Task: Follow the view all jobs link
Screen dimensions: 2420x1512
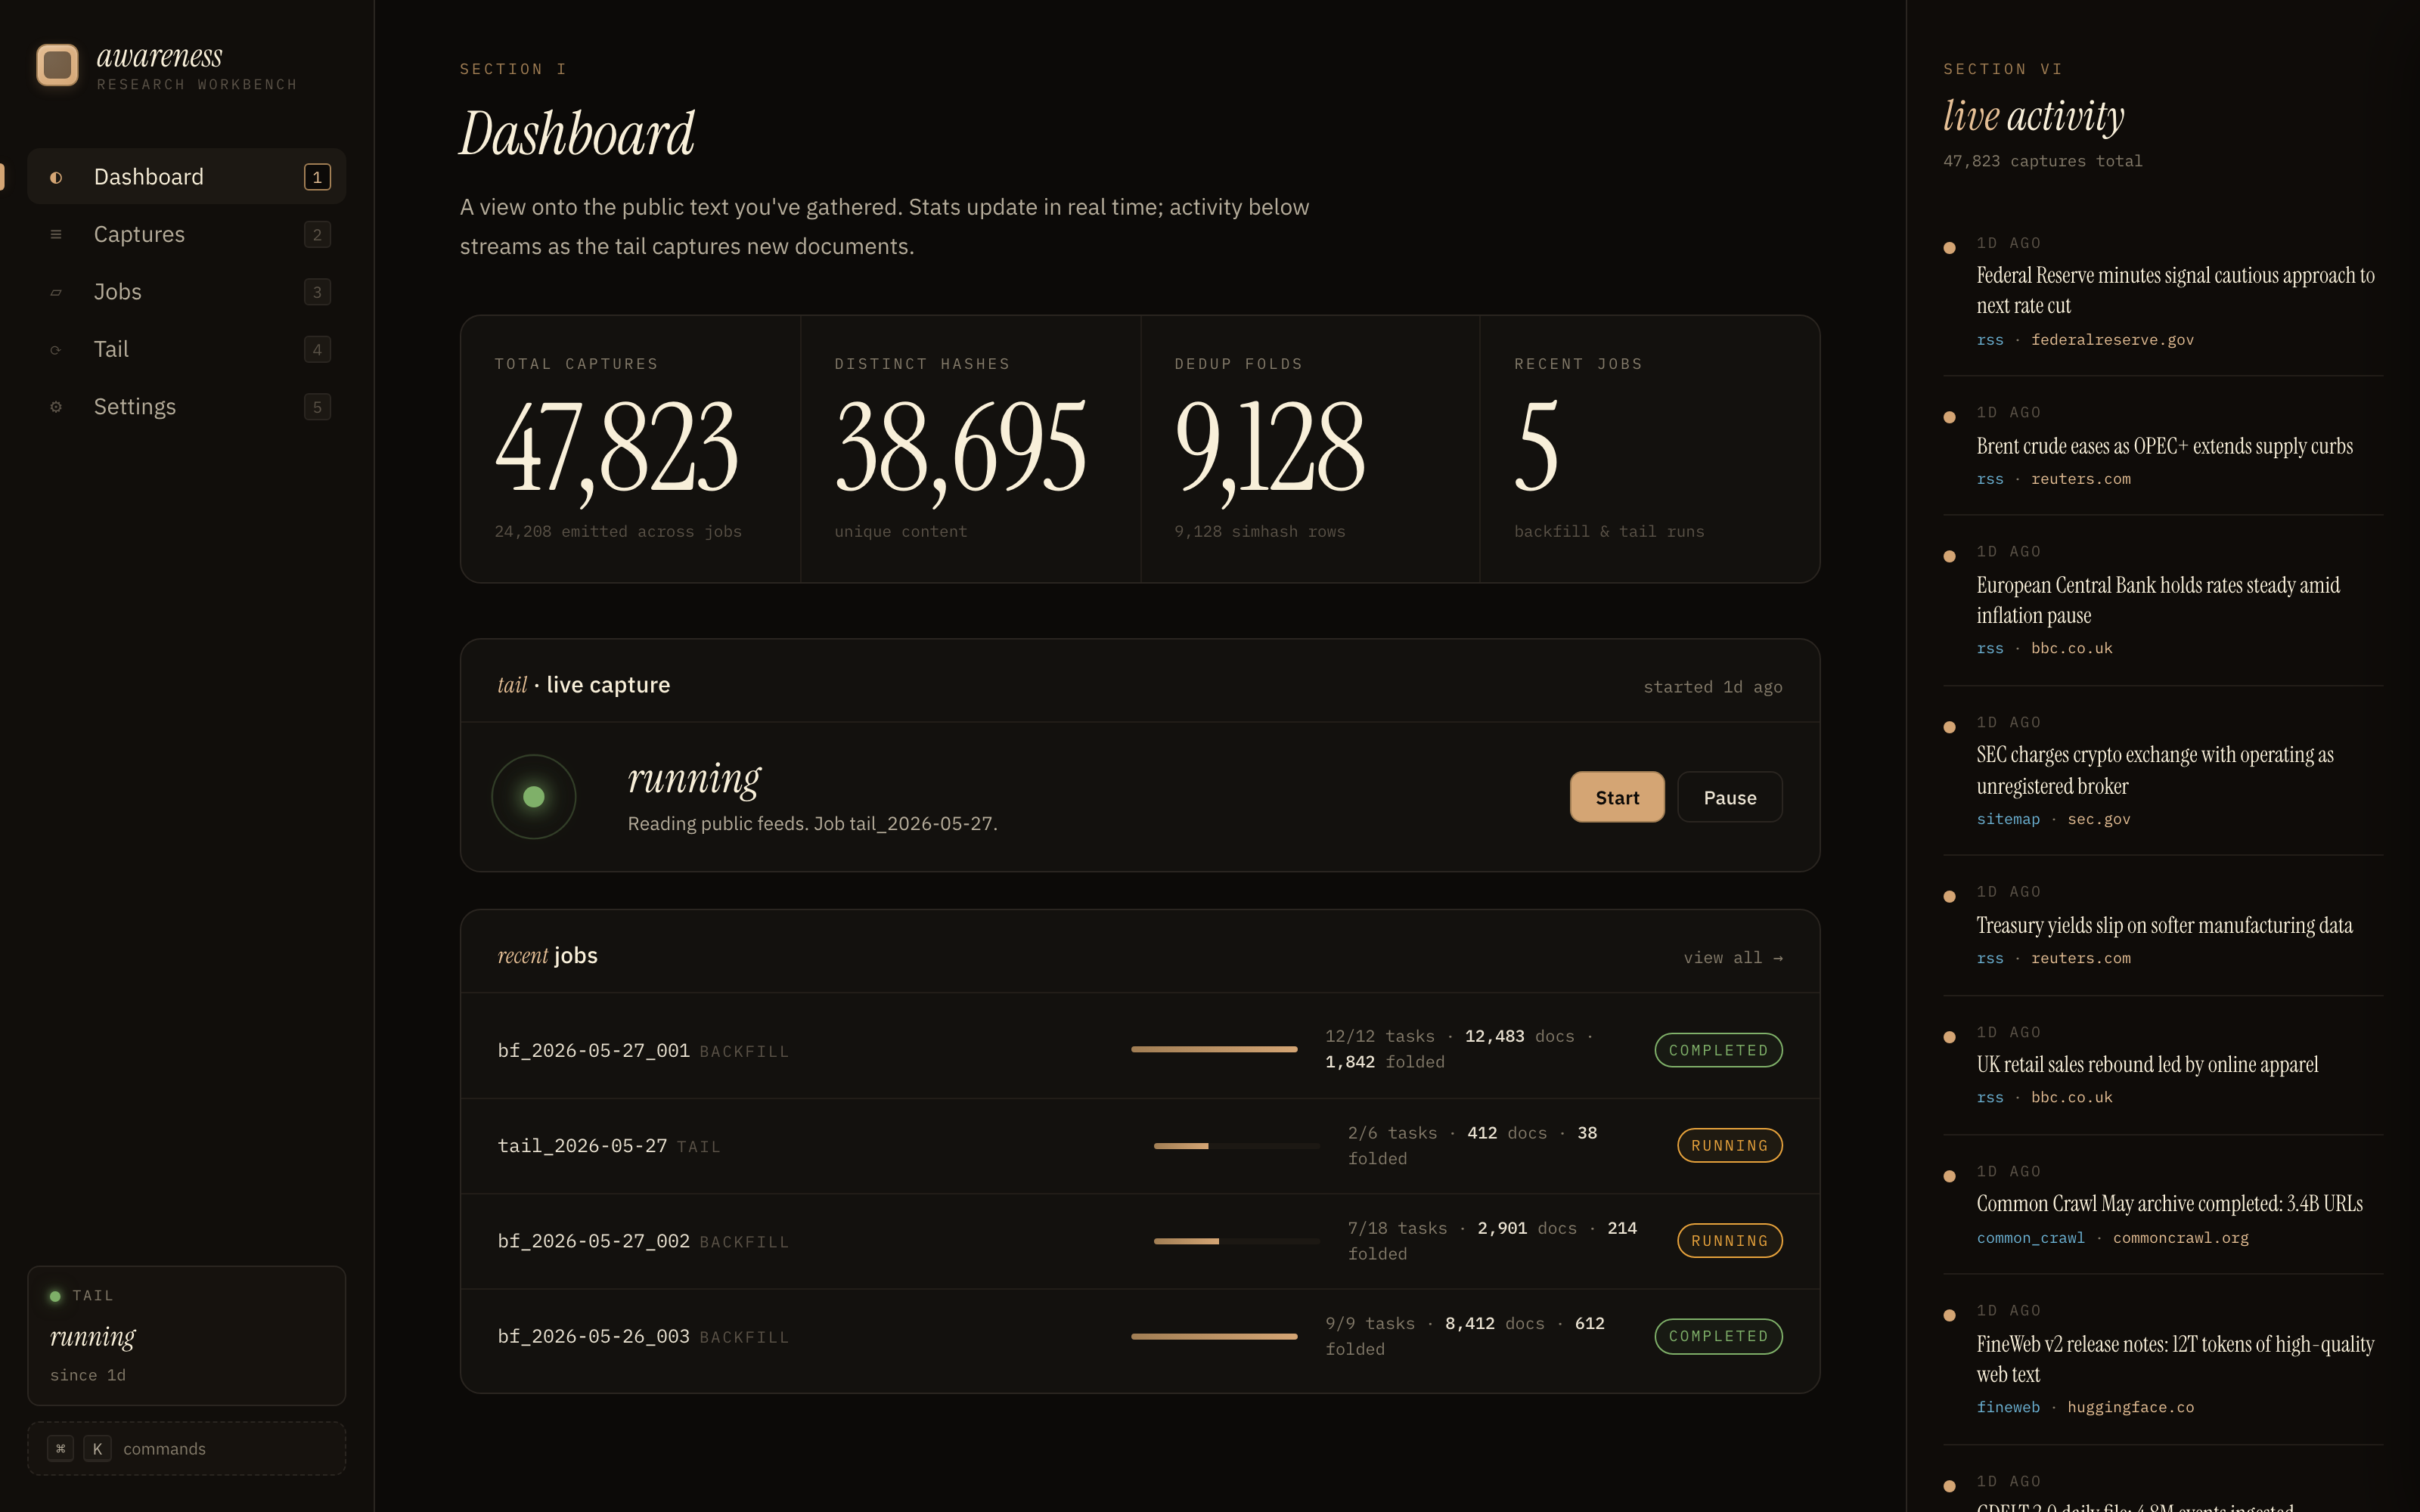Action: tap(1733, 957)
